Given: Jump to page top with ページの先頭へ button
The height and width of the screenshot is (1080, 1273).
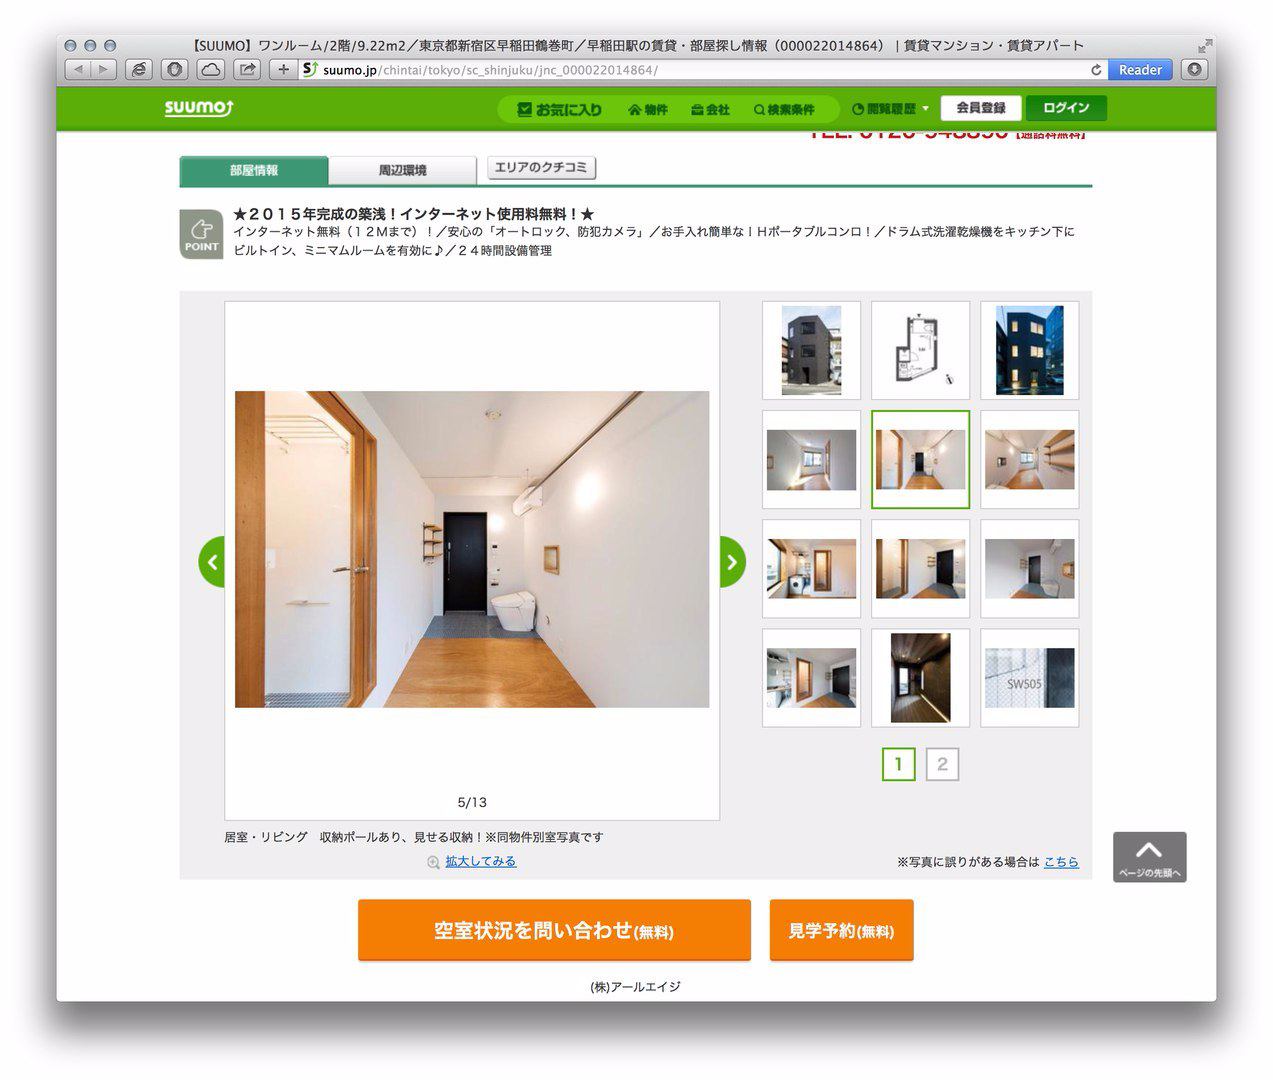Looking at the screenshot, I should click(x=1150, y=857).
